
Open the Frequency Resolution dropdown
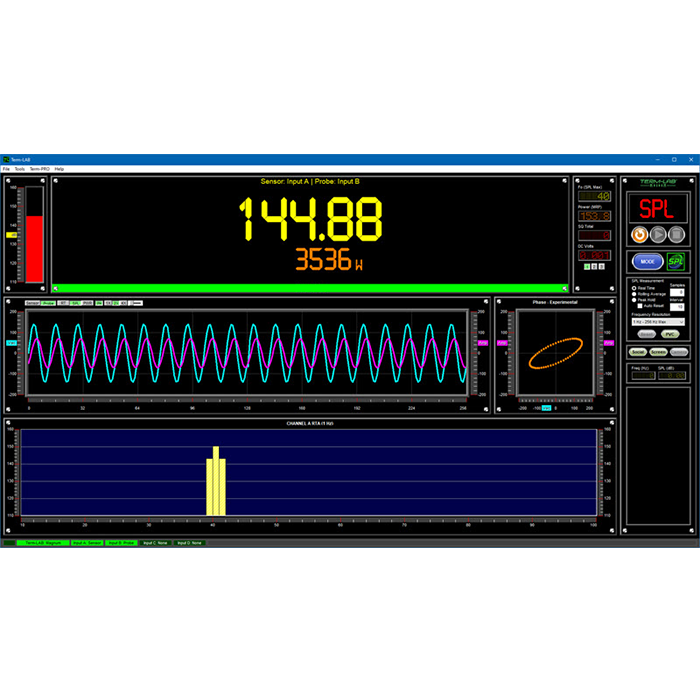656,321
